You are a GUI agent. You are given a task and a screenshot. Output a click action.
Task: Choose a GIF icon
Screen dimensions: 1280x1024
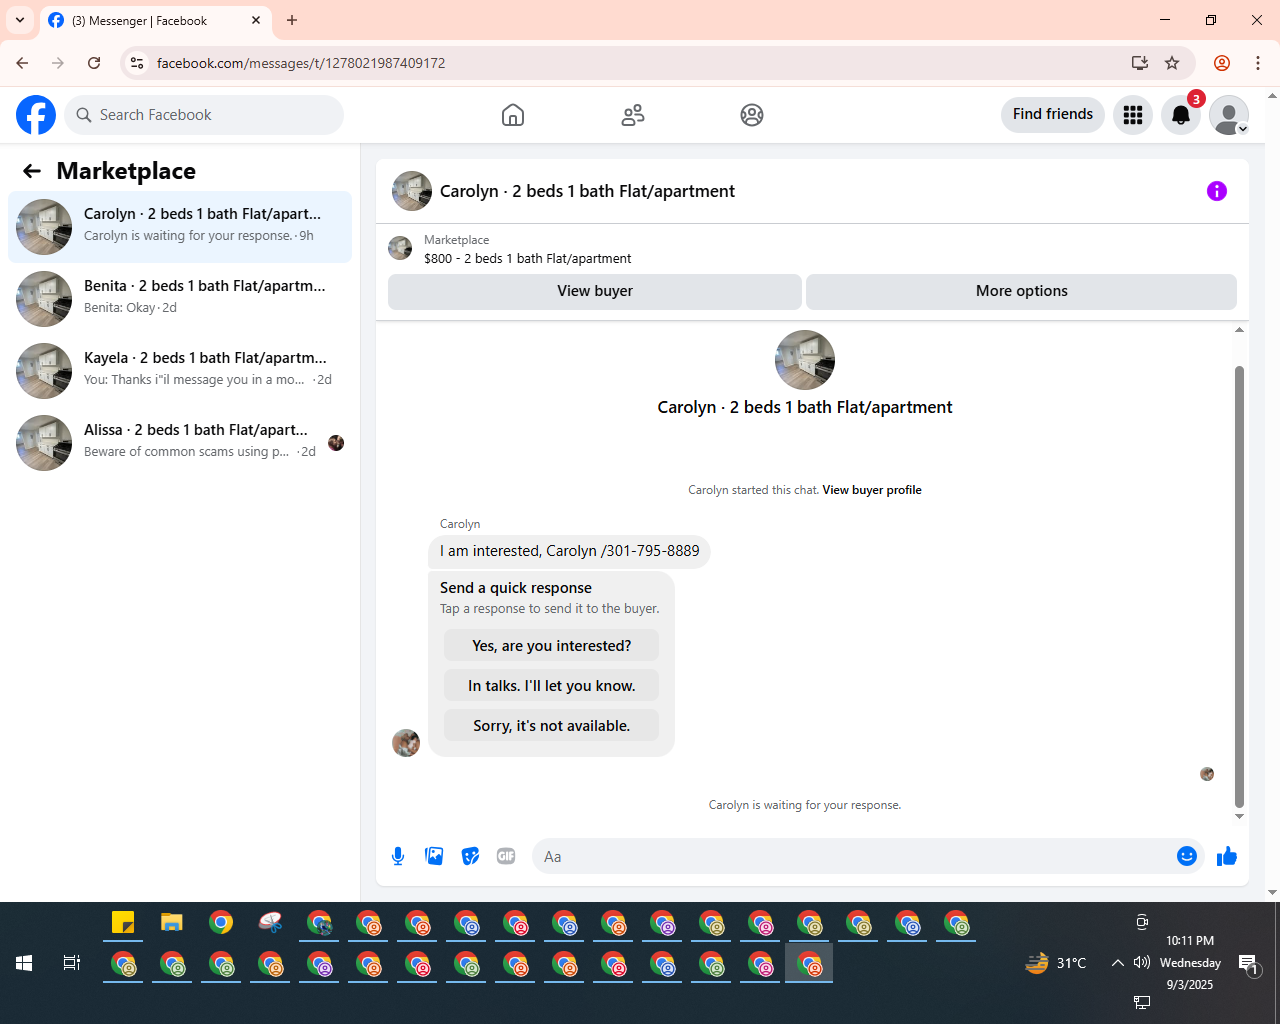[506, 856]
